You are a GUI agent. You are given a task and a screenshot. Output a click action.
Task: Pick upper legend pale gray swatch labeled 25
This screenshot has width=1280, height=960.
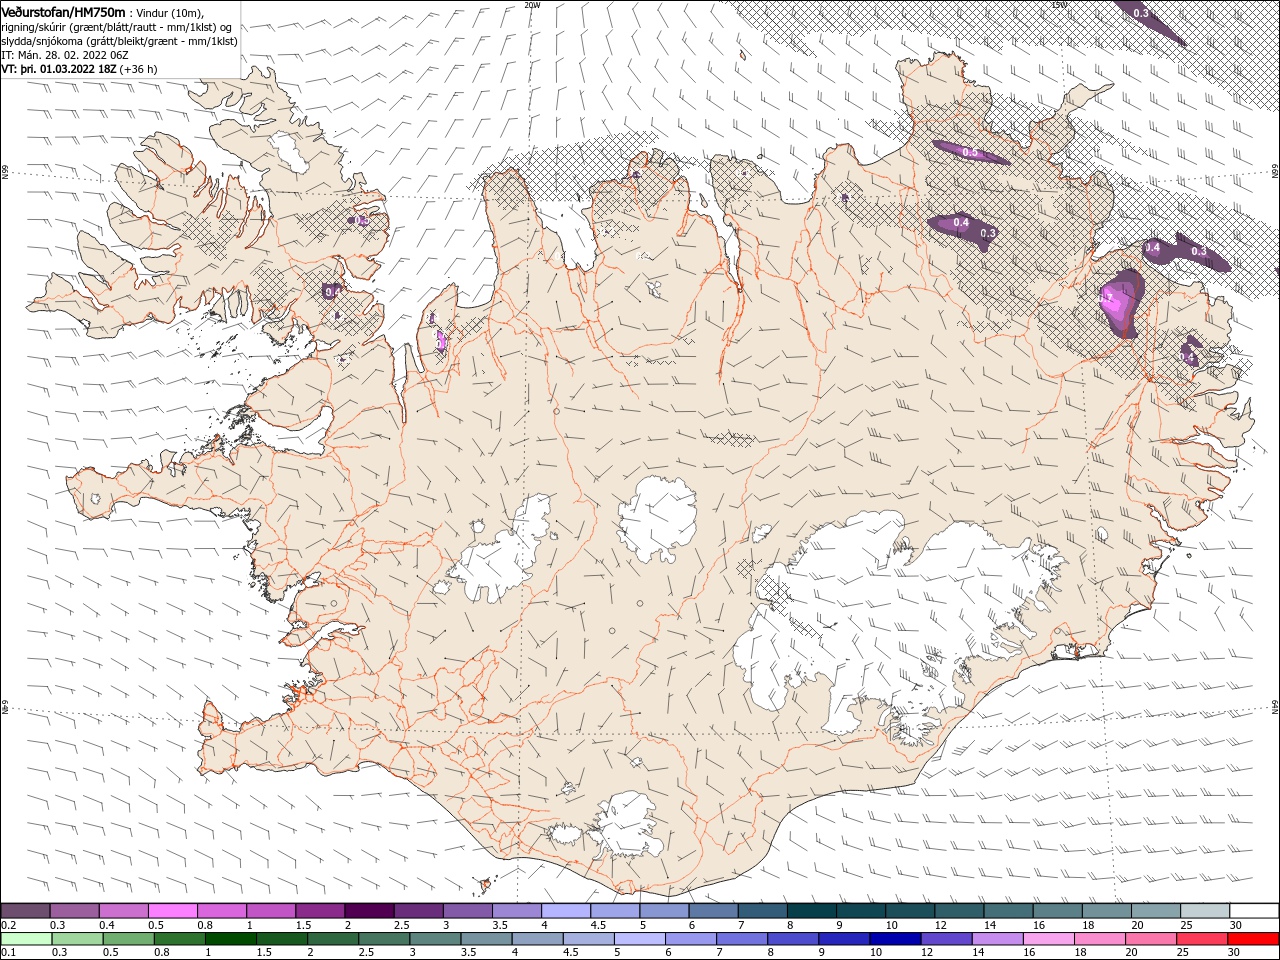pos(1203,911)
